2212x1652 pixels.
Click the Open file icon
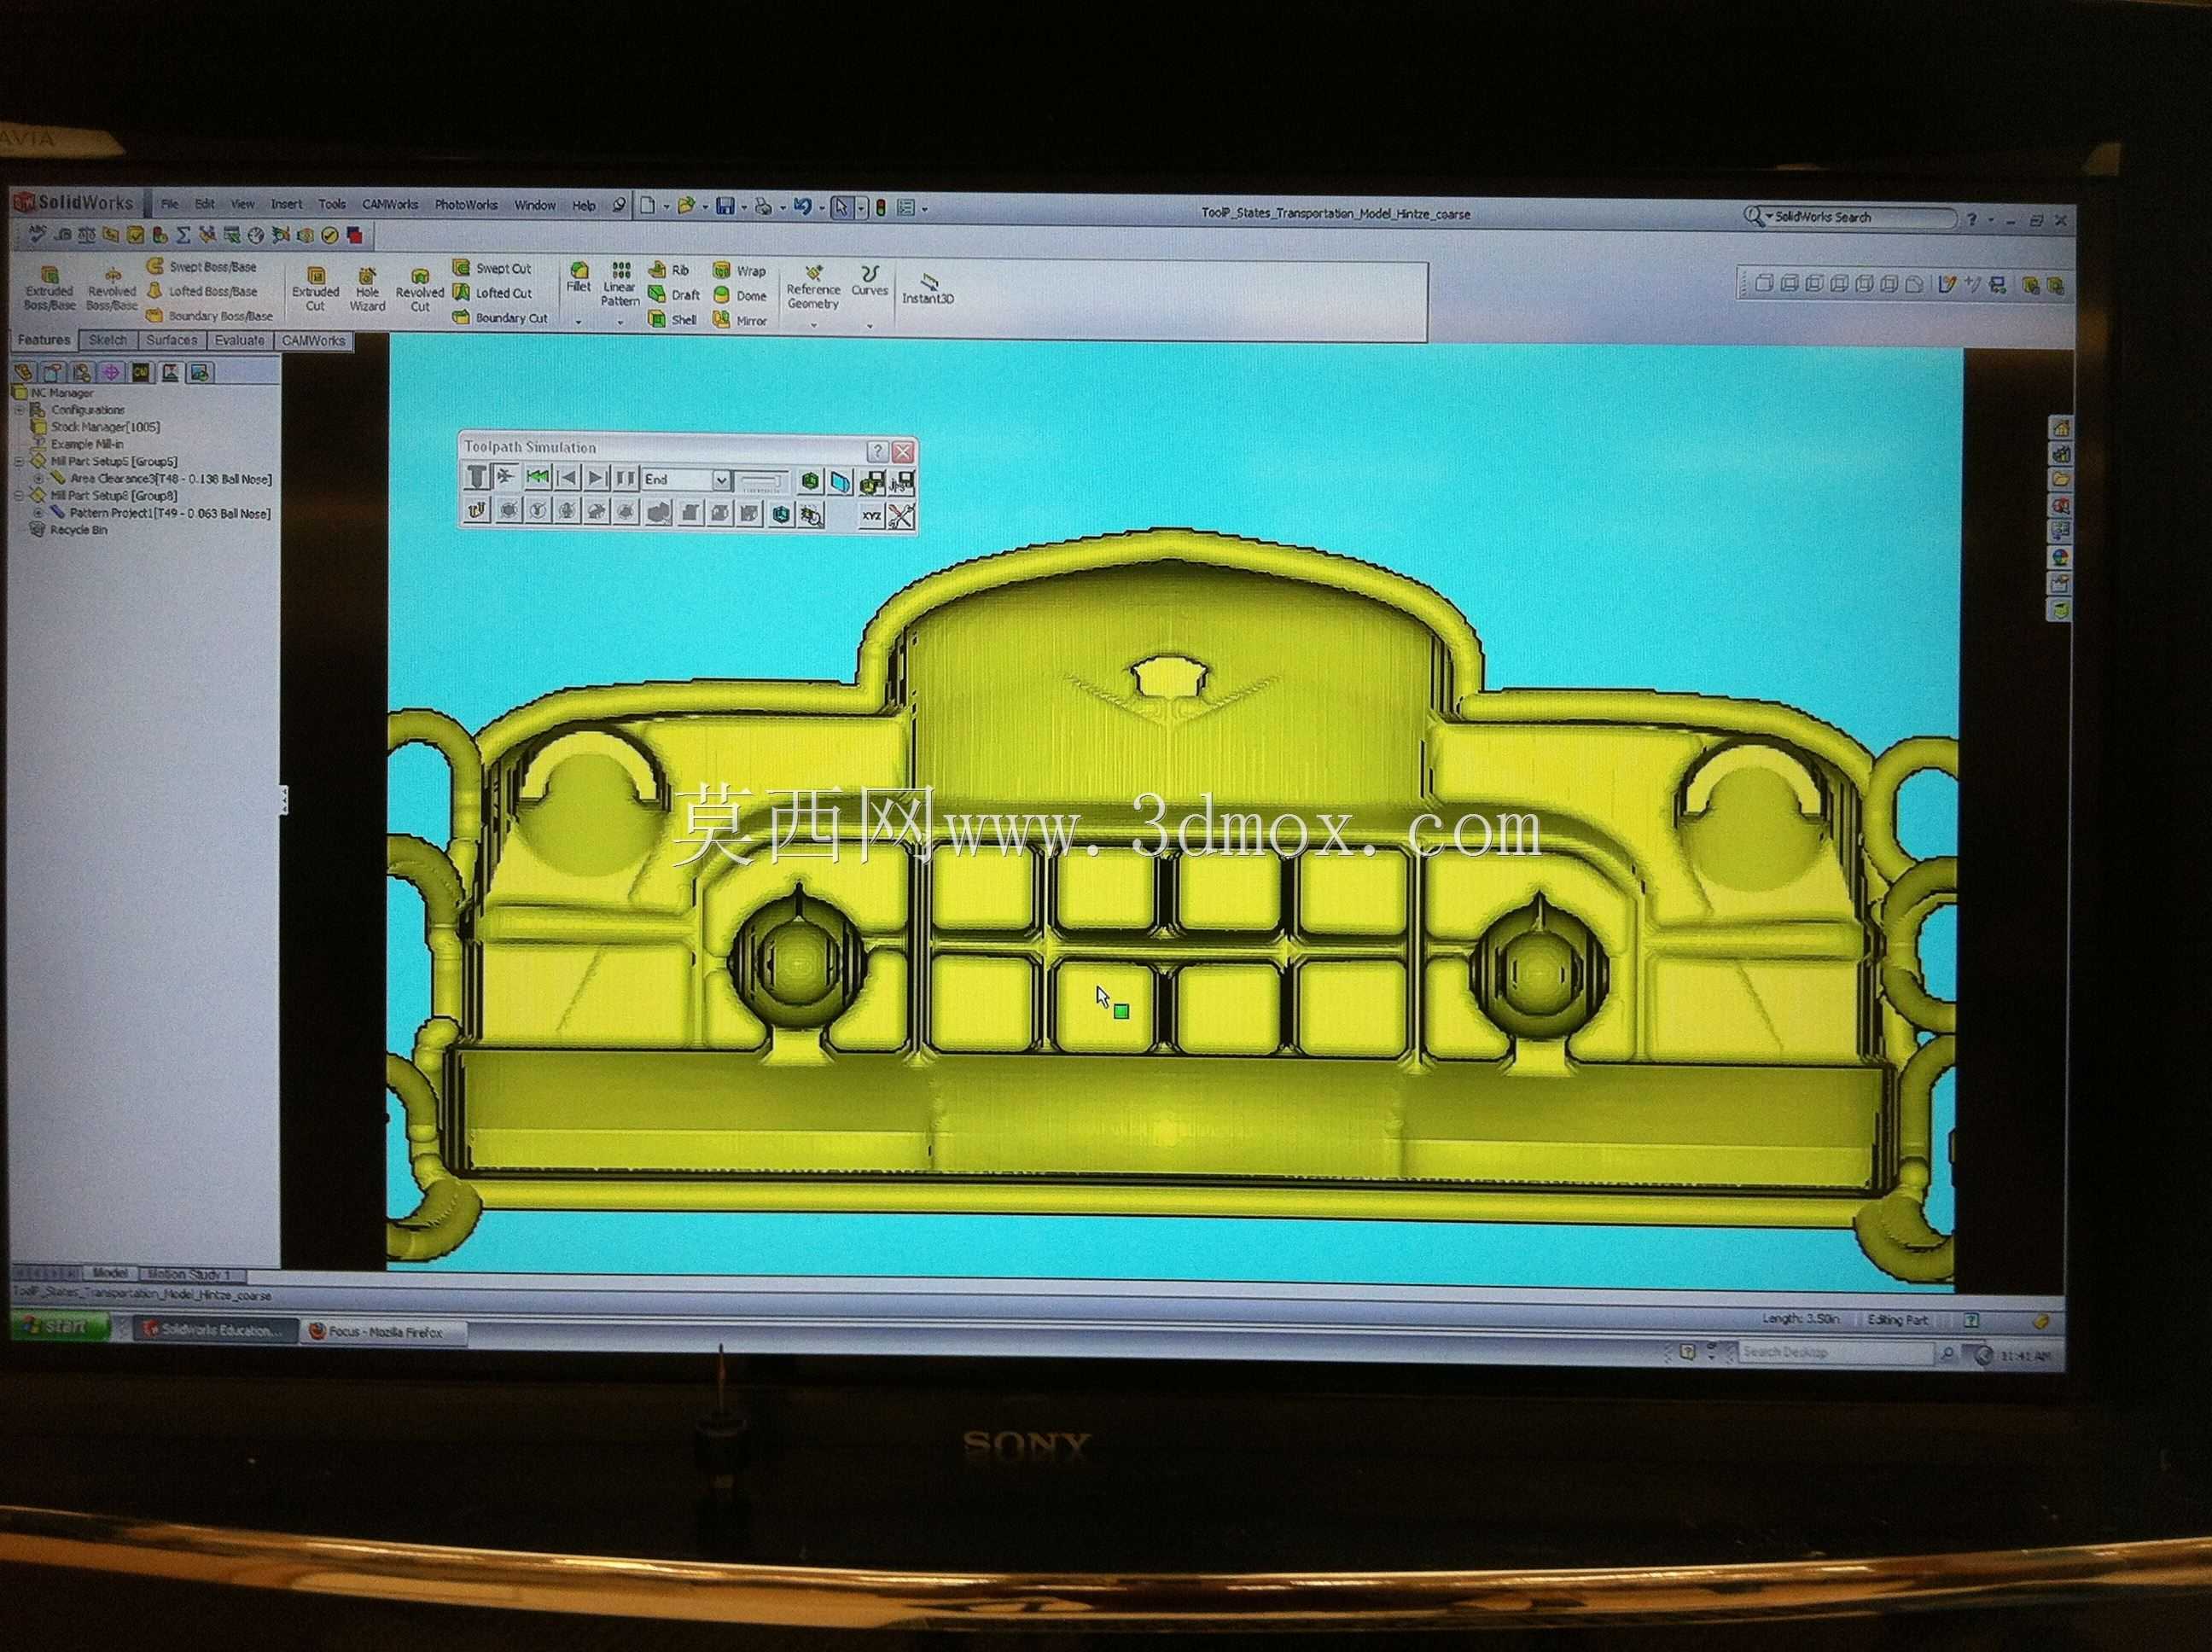(x=686, y=207)
